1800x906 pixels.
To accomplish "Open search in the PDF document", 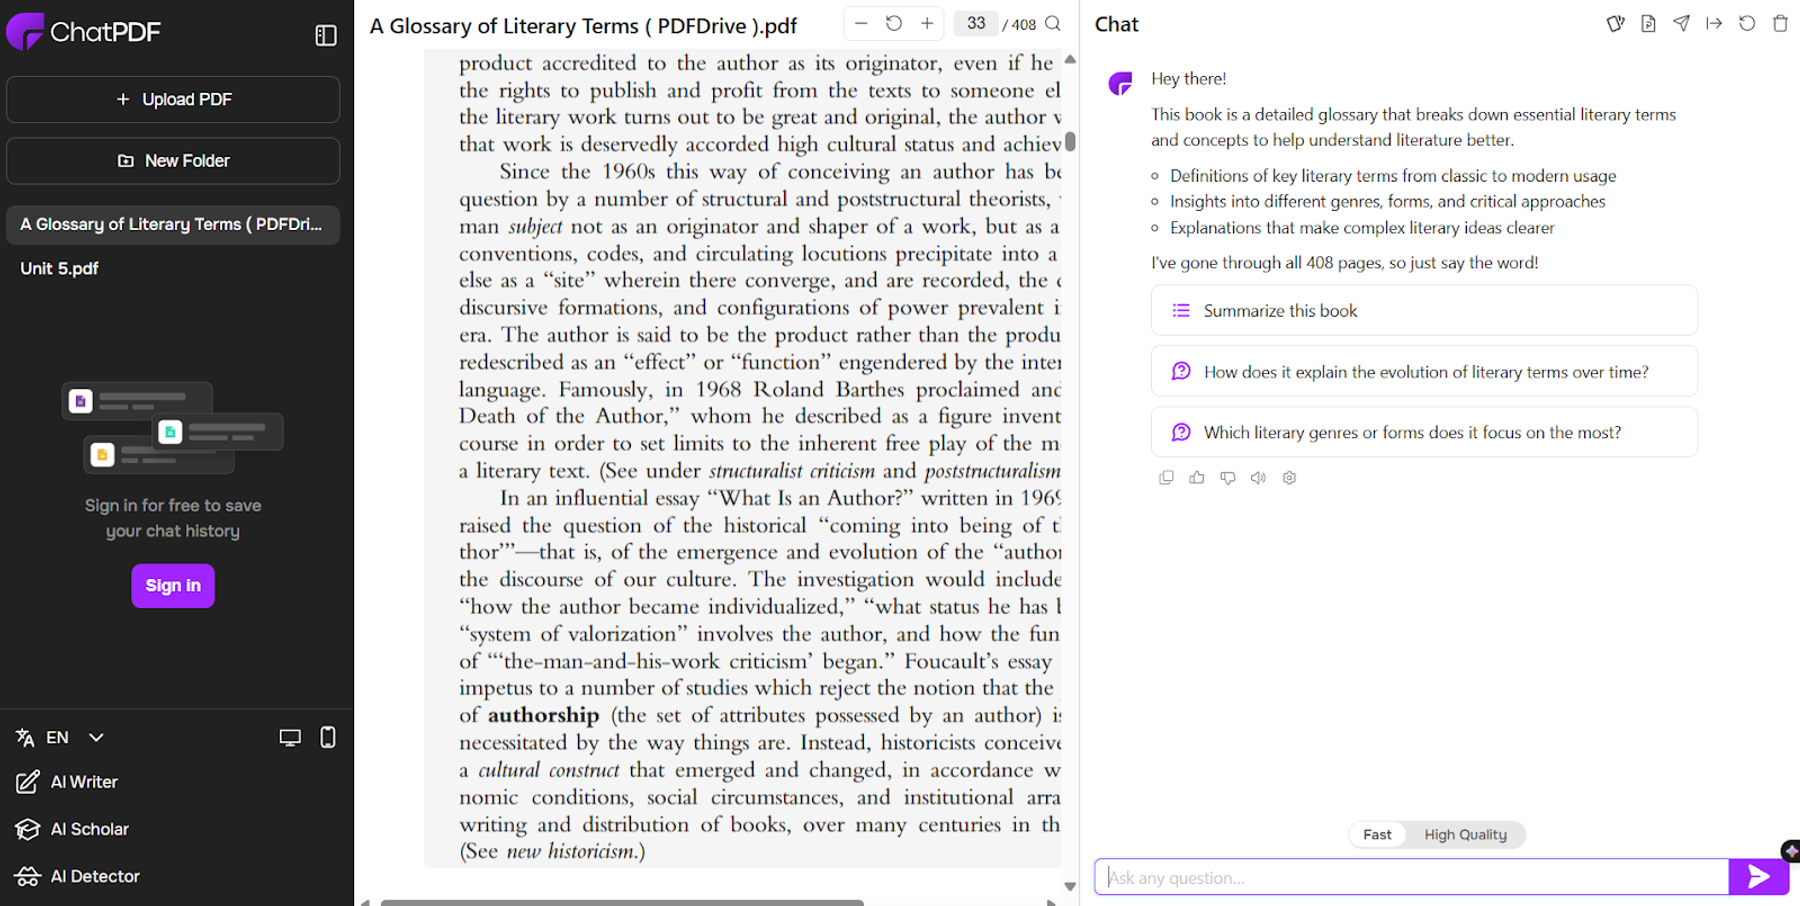I will (x=1053, y=23).
